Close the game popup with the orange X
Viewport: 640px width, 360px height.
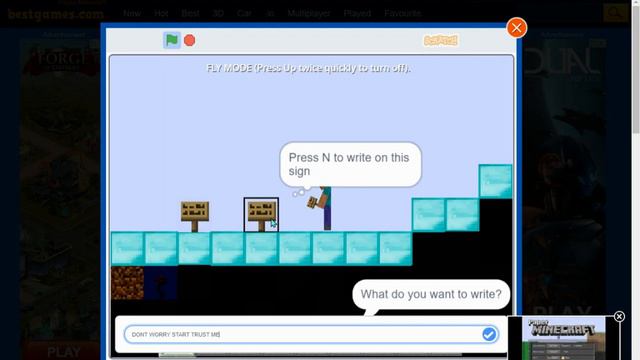pos(516,28)
